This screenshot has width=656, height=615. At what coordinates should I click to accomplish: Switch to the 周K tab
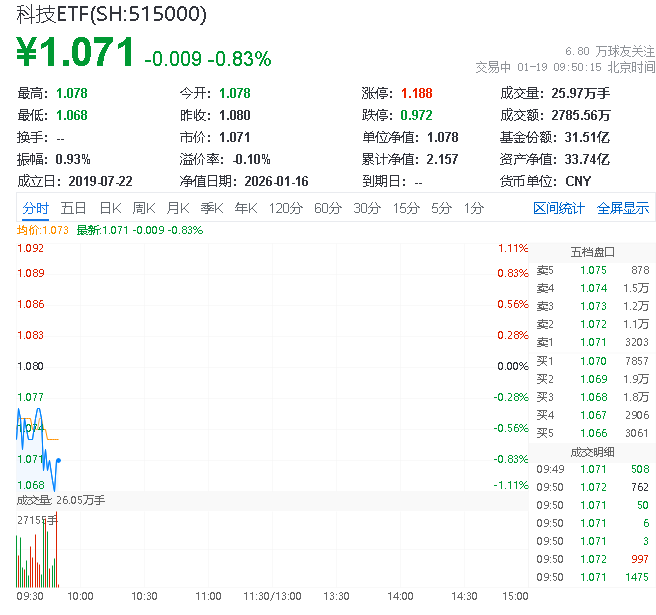(144, 208)
